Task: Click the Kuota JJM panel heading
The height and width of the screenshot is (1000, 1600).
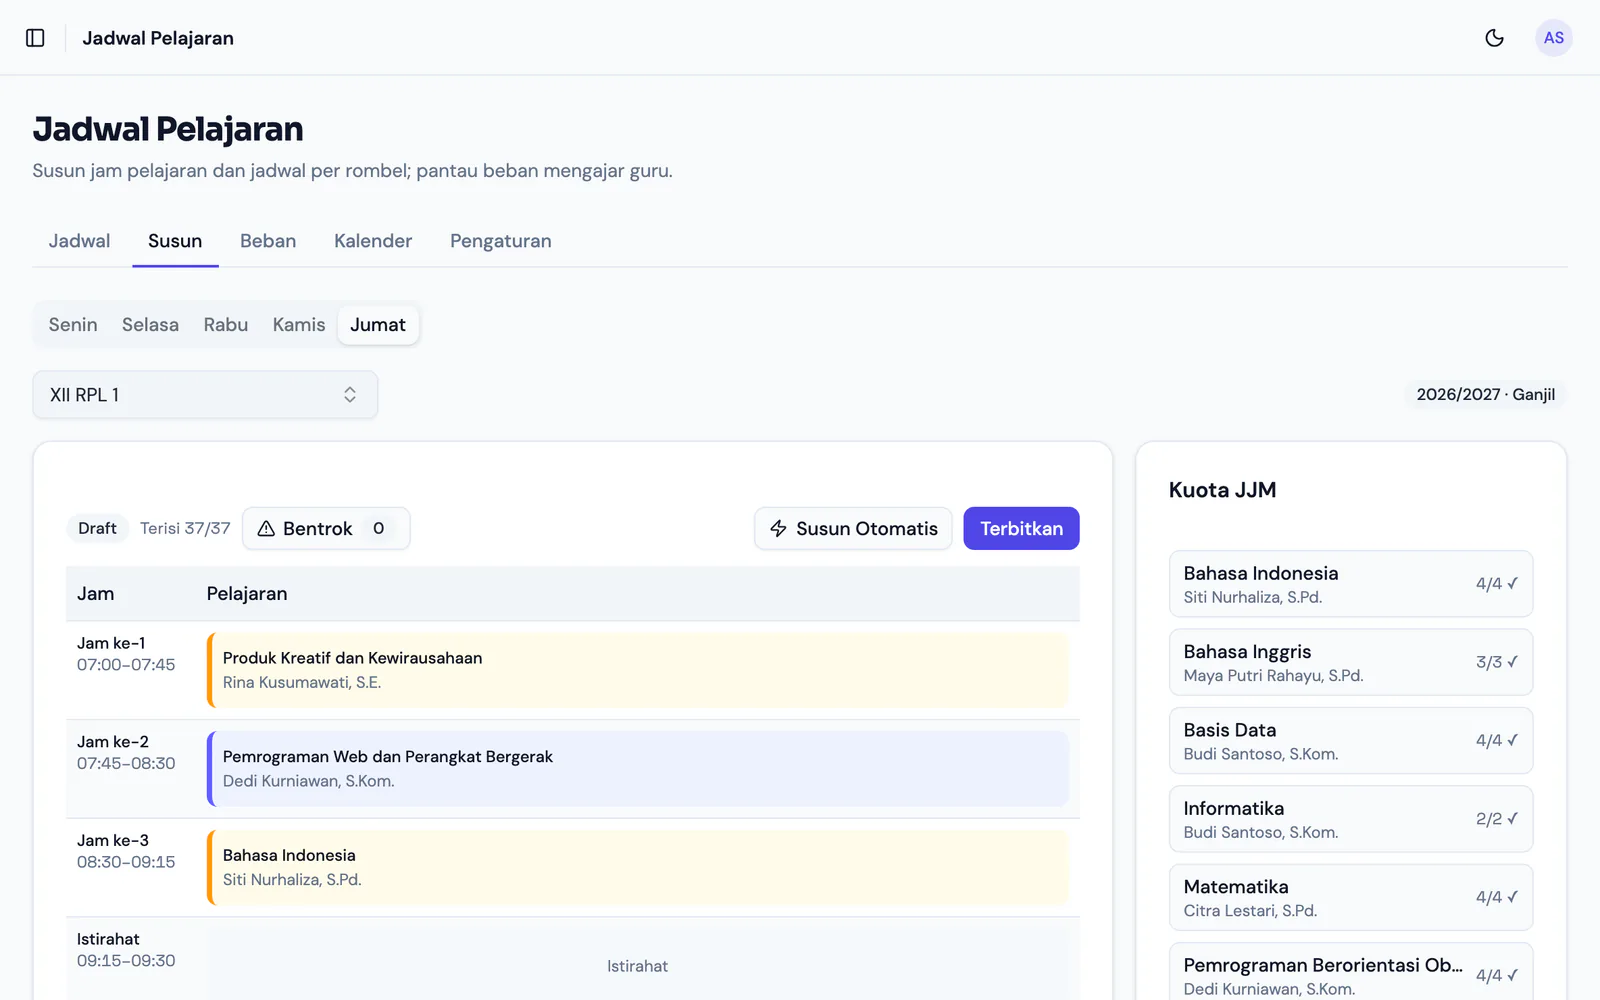Action: coord(1222,490)
